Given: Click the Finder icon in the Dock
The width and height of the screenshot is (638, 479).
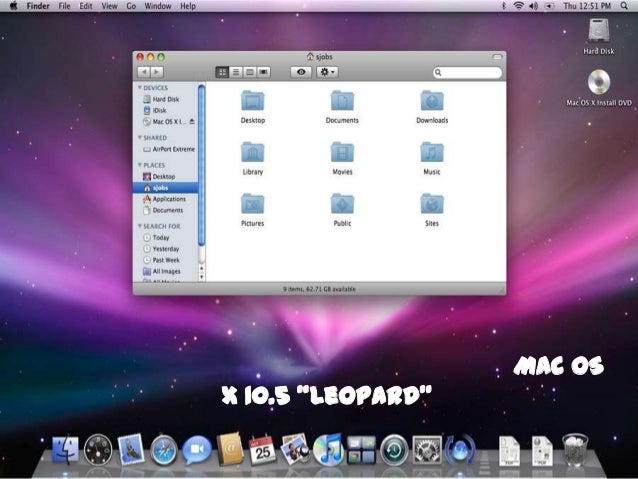Looking at the screenshot, I should [65, 450].
